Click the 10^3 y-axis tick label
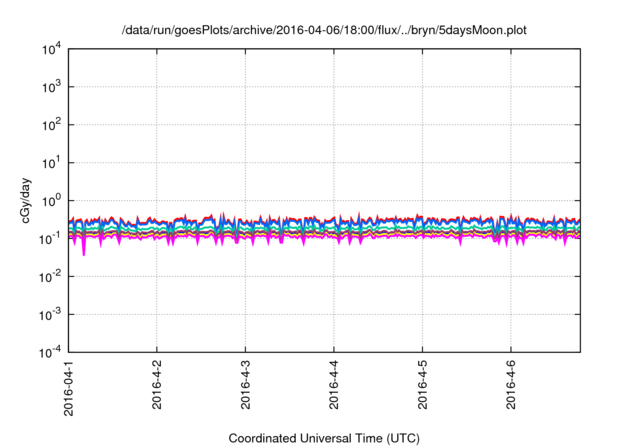The image size is (640, 448). pos(52,86)
